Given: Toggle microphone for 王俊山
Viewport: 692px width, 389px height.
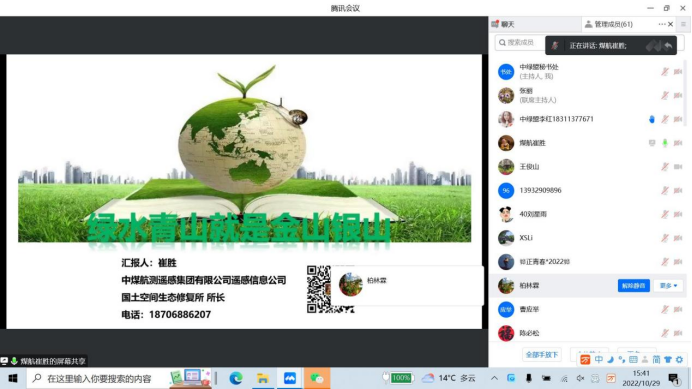Looking at the screenshot, I should (x=665, y=166).
